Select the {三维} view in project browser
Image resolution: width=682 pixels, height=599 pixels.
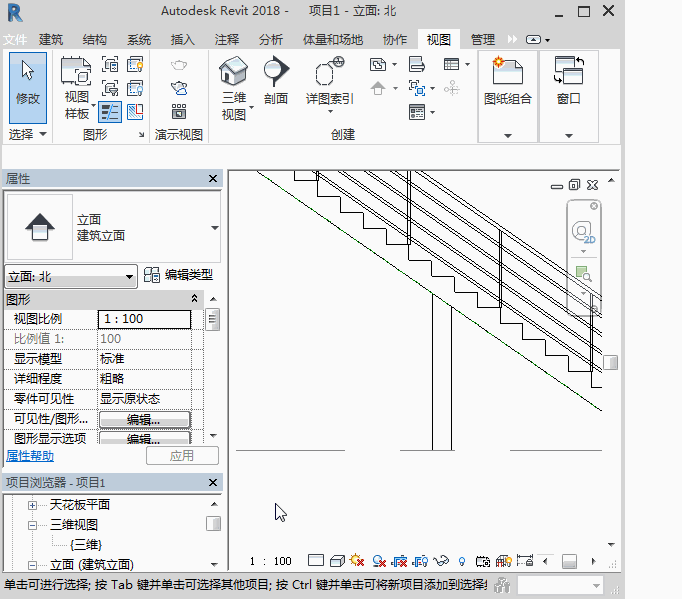(85, 545)
